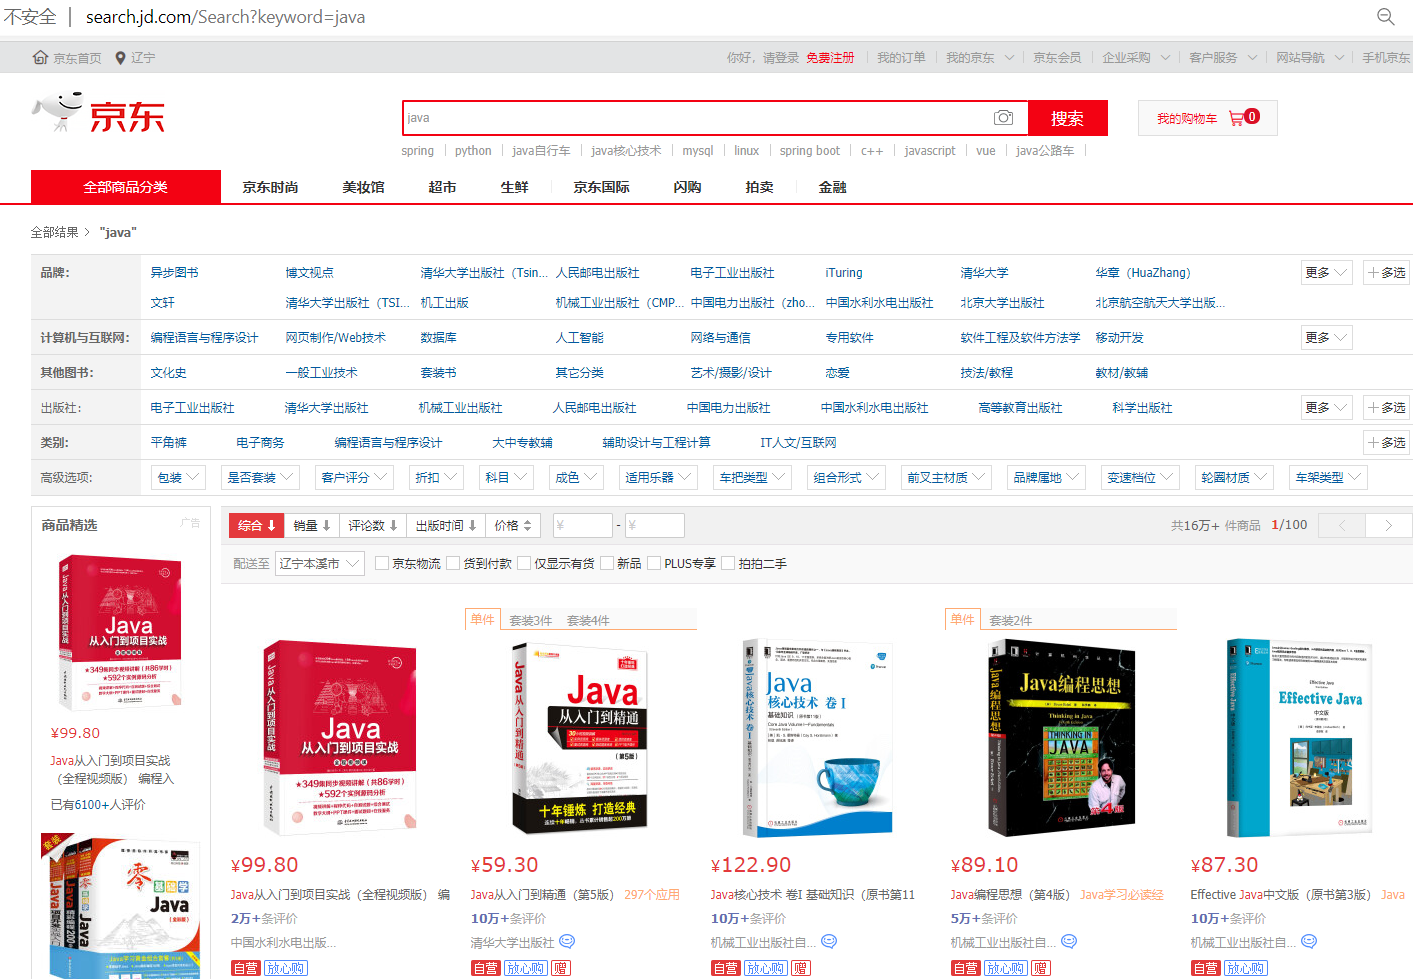Filter by brand 博文视点
This screenshot has width=1413, height=979.
(x=310, y=272)
